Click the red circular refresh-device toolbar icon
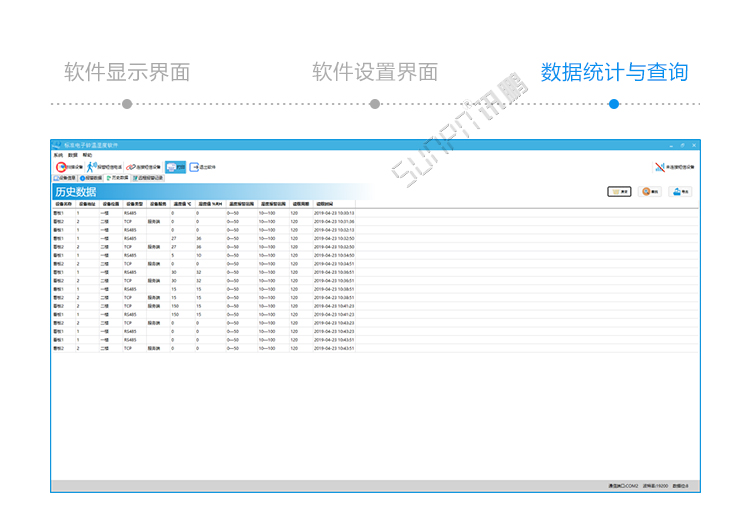750x507 pixels. 61,167
